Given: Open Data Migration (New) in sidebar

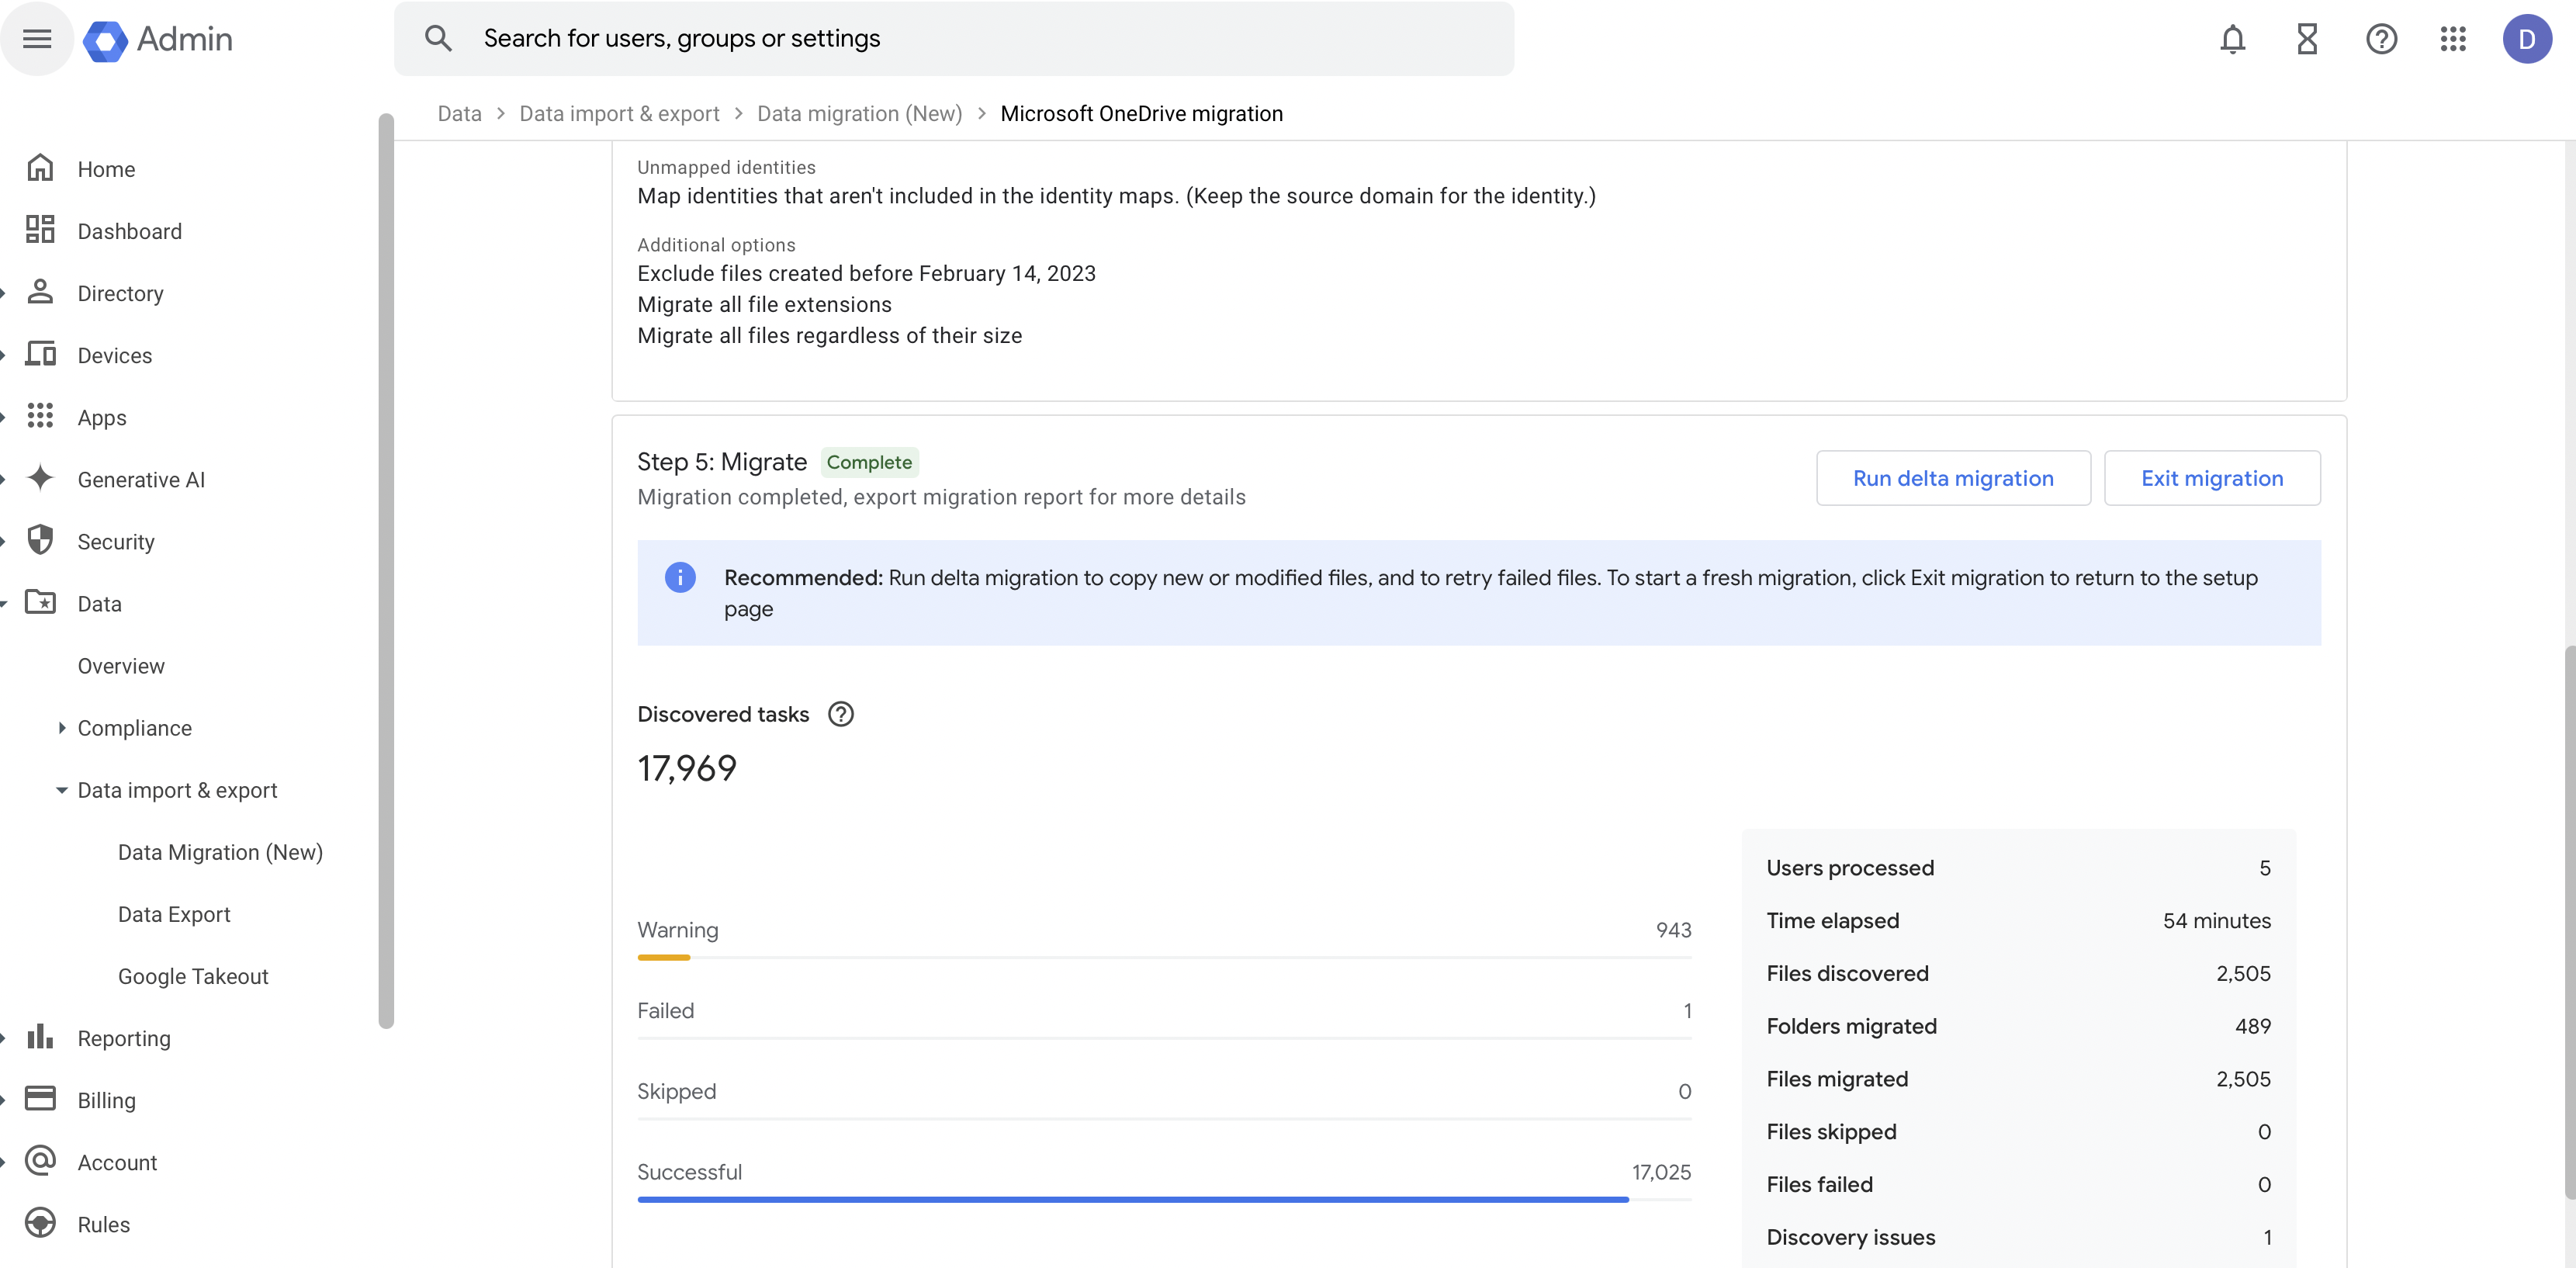Looking at the screenshot, I should 220,852.
